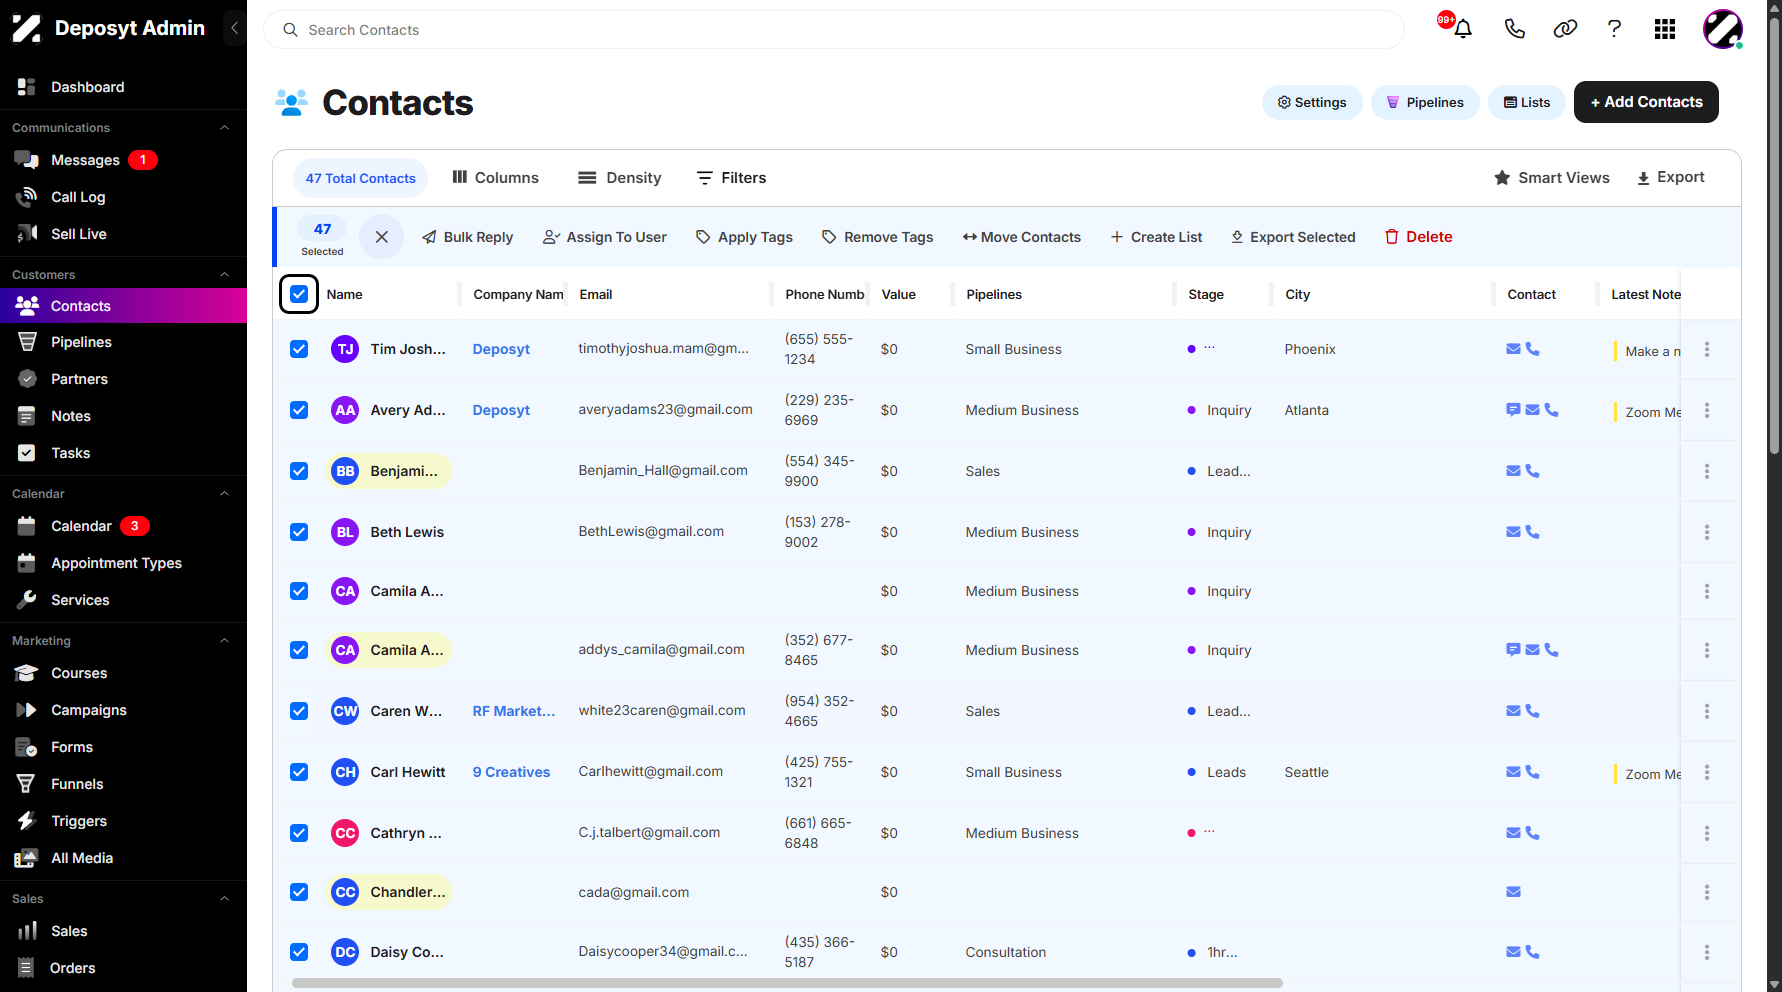Uncheck the Cathryn row checkbox
The width and height of the screenshot is (1782, 992).
point(299,833)
